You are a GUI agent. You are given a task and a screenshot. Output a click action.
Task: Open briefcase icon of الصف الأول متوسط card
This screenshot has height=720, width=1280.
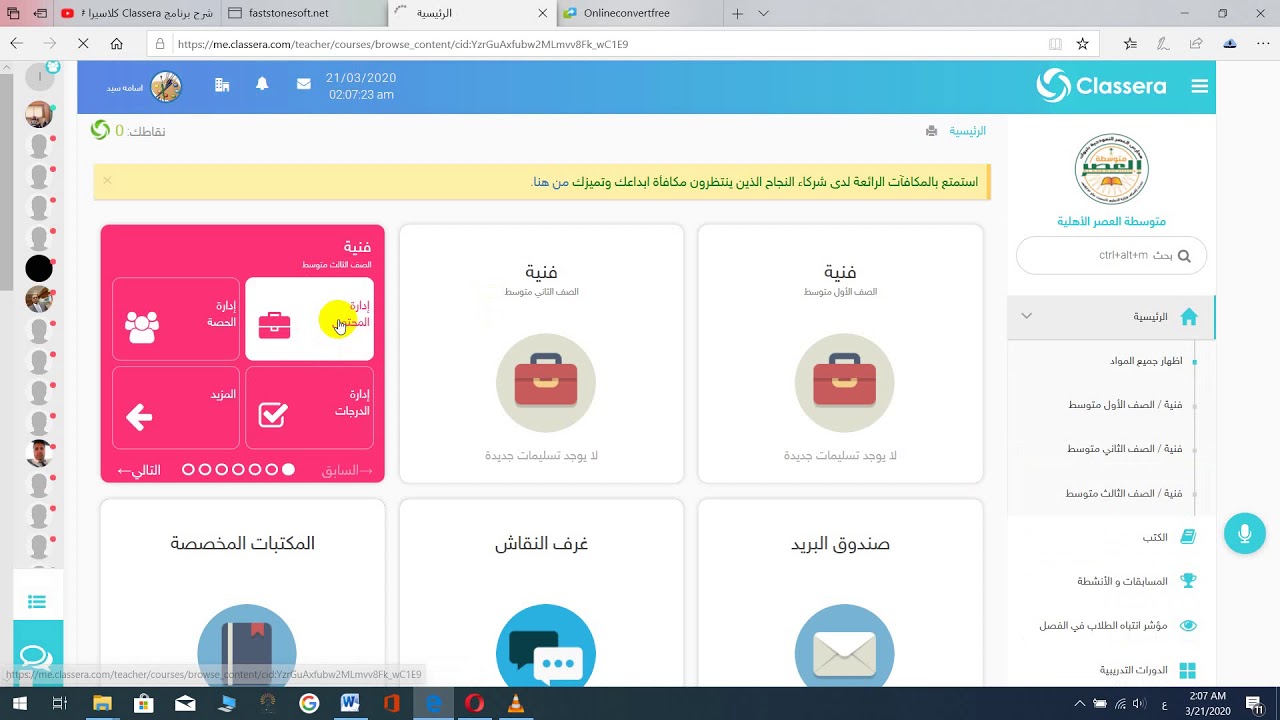(844, 383)
